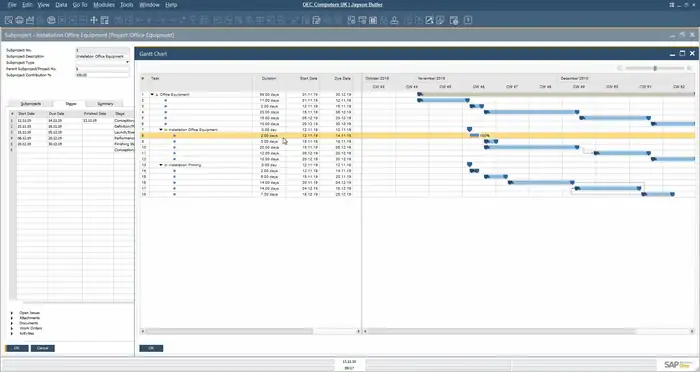Viewport: 700px width, 372px height.
Task: Open the Tools menu
Action: coord(127,4)
